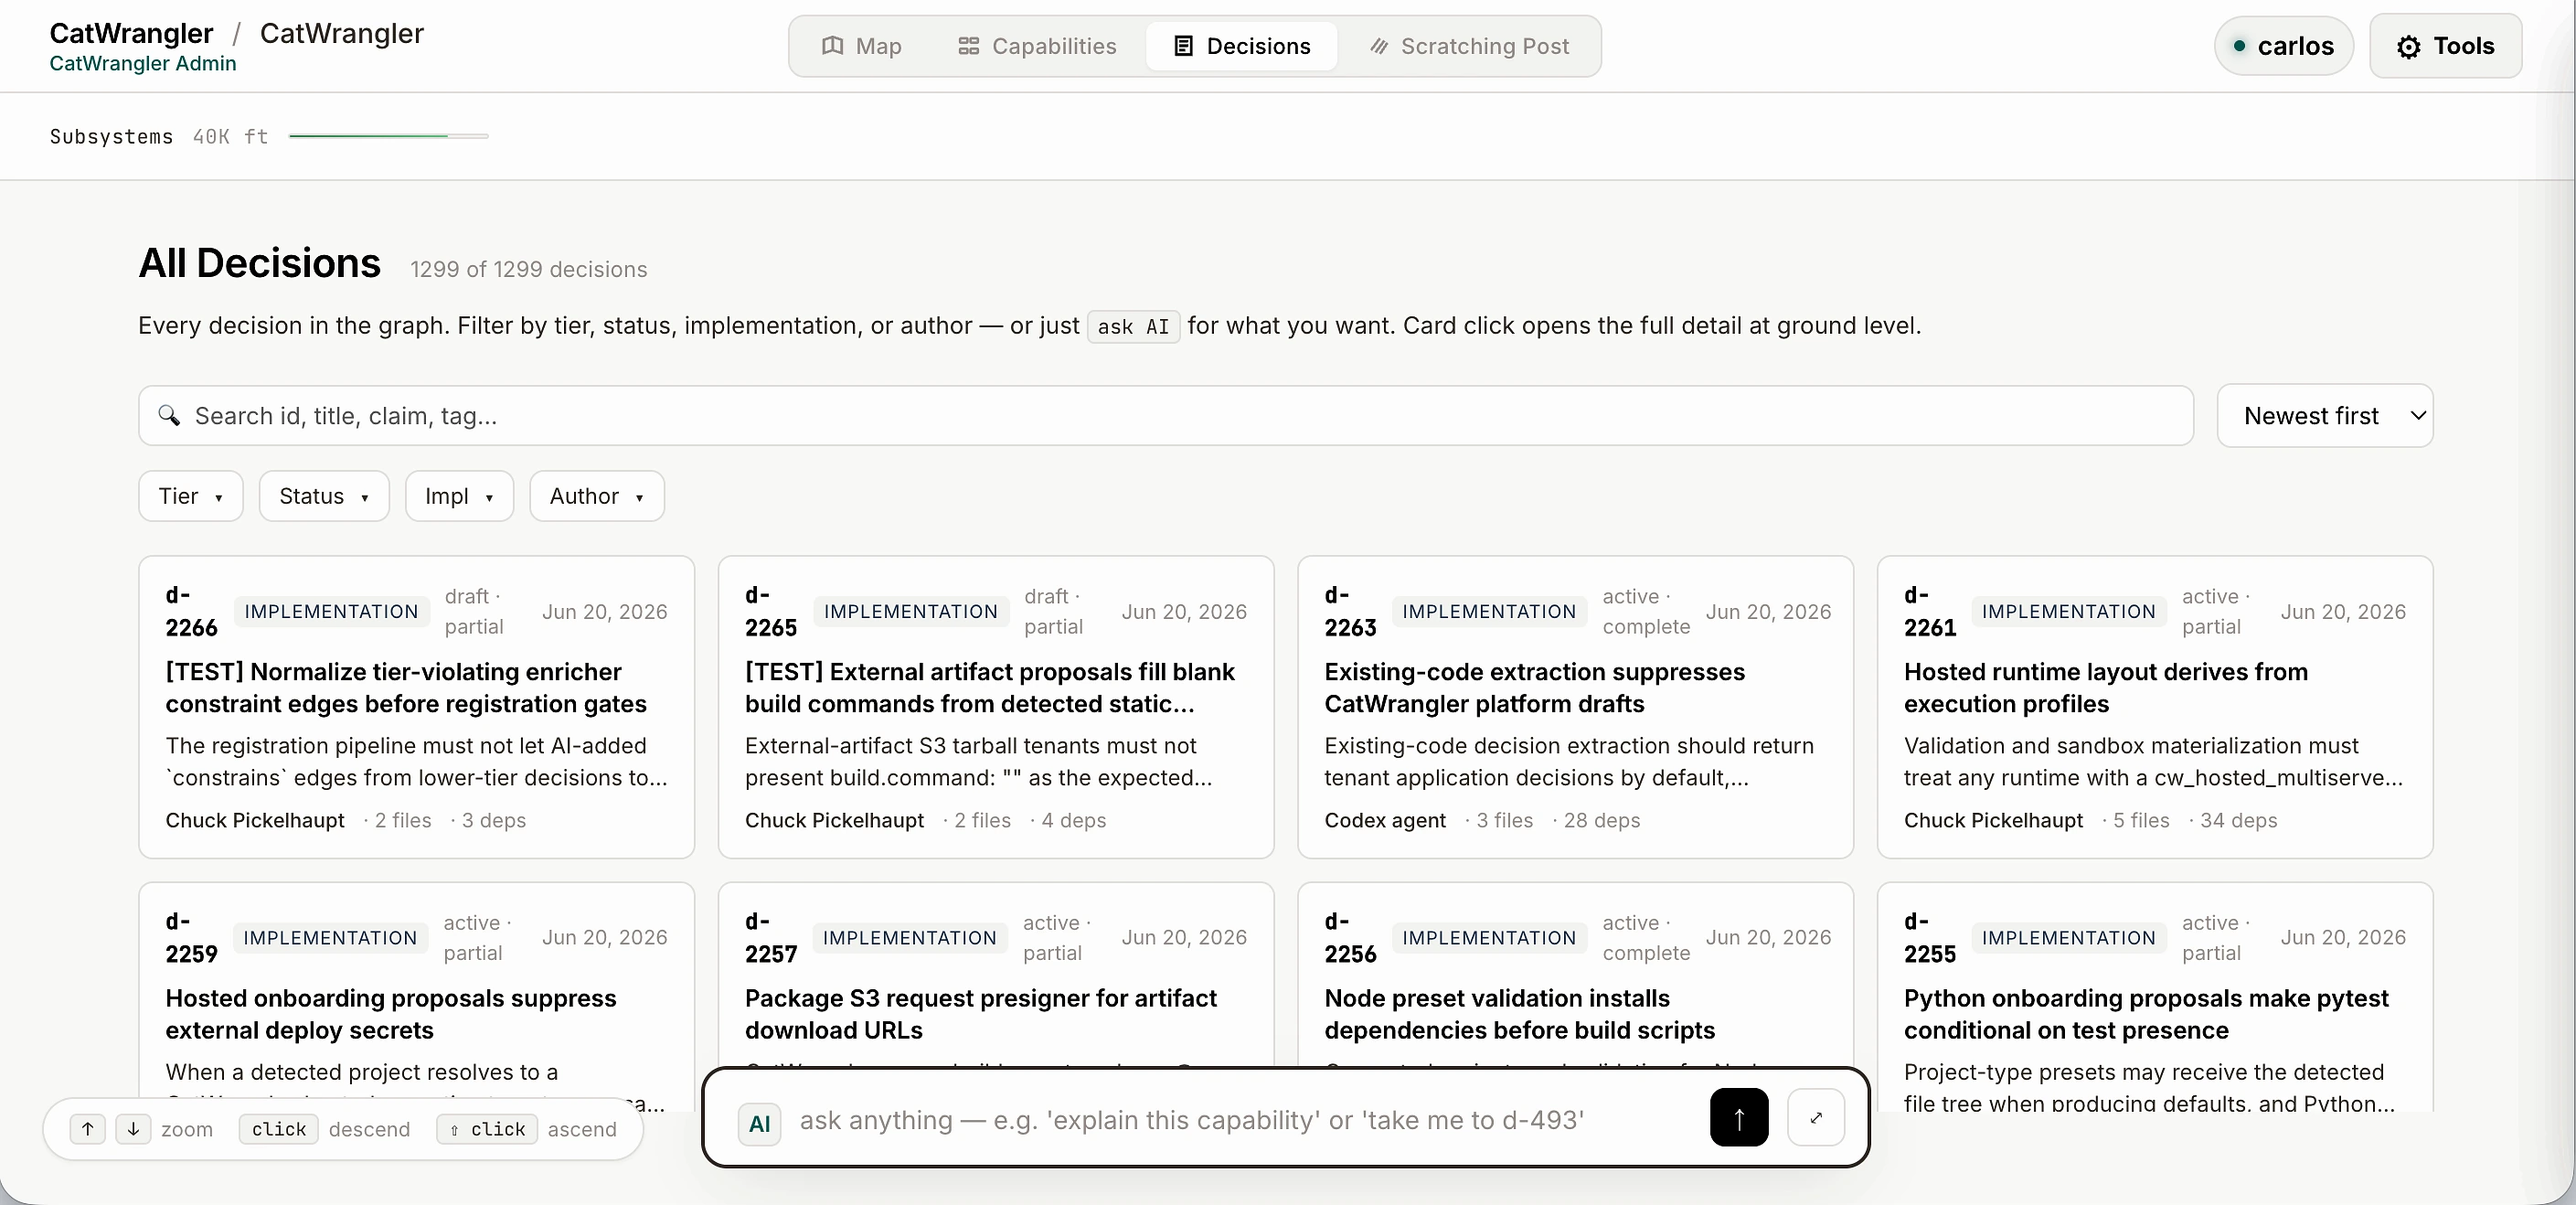
Task: Click the Map book icon
Action: 832,46
